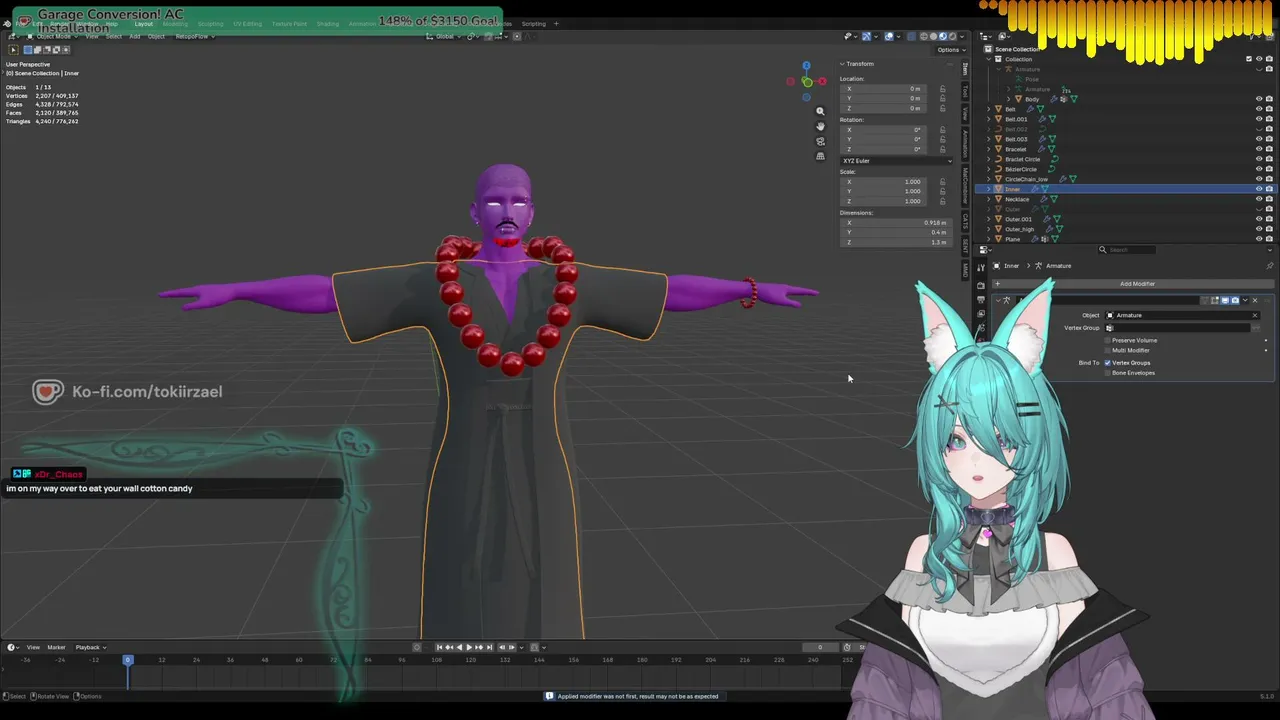Select the Necklace object in outliner
This screenshot has height=720, width=1280.
(x=1017, y=199)
